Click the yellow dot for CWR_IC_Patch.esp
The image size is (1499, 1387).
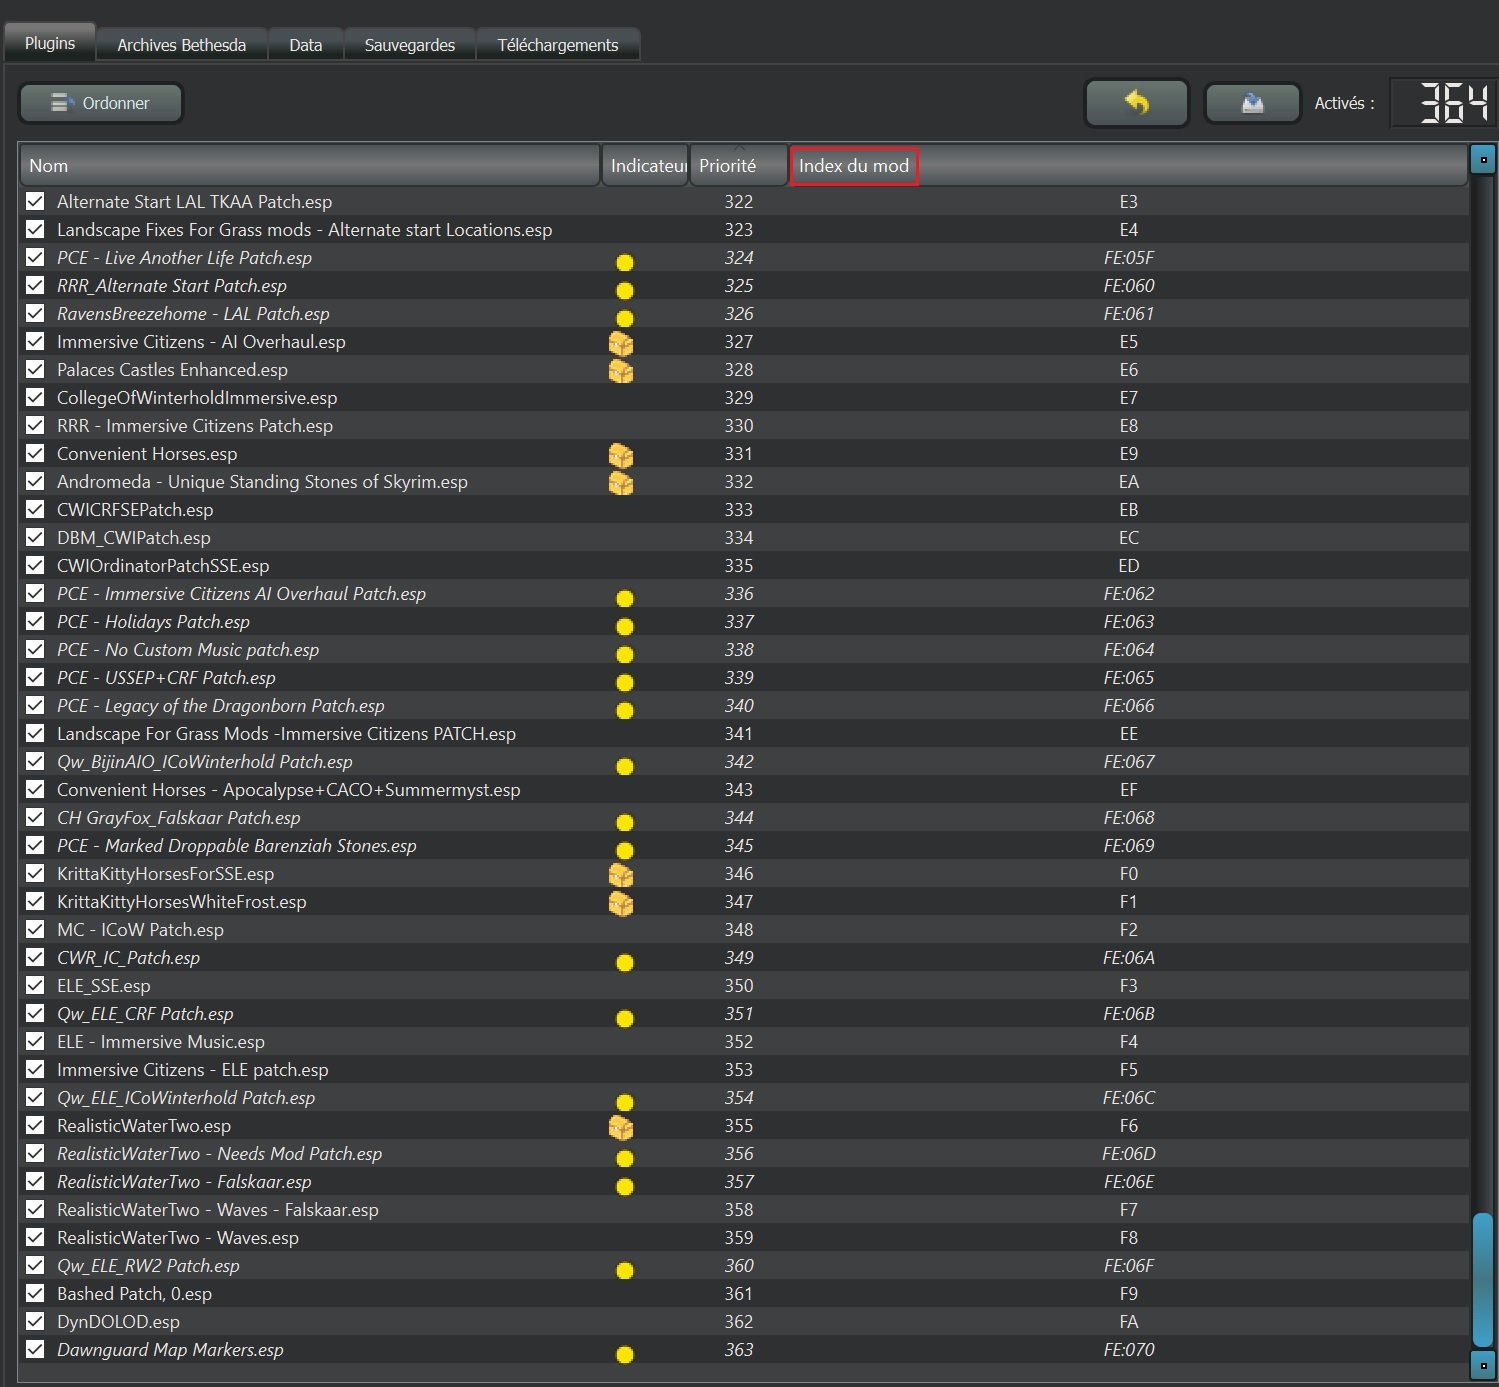625,963
